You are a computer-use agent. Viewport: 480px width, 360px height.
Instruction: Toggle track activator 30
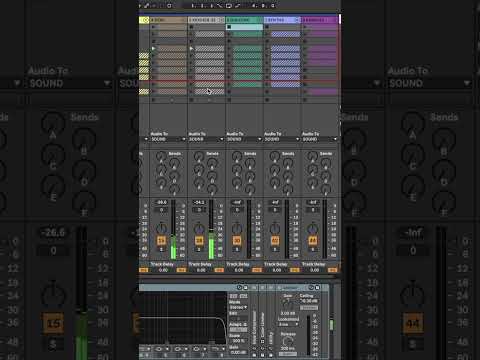[x=237, y=241]
